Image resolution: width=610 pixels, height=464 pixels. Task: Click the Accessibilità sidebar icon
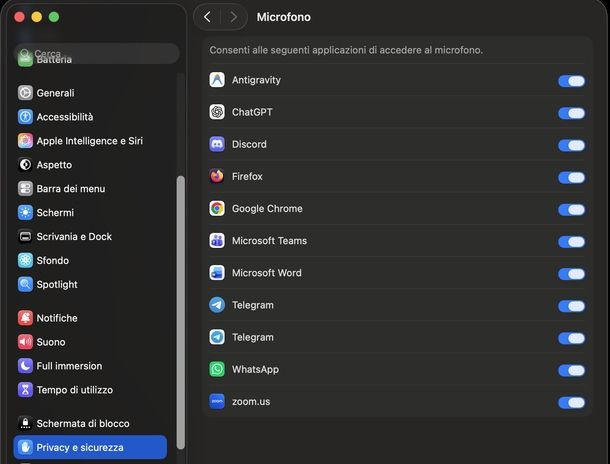click(25, 117)
